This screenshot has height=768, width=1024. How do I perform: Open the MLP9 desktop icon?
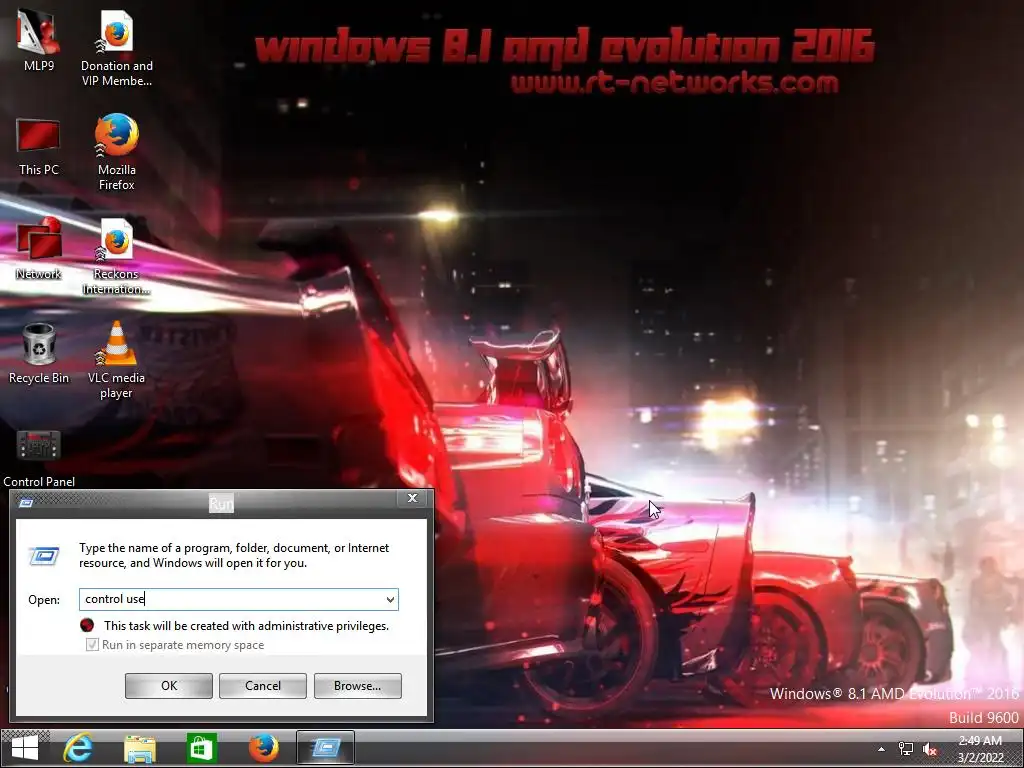[x=39, y=40]
